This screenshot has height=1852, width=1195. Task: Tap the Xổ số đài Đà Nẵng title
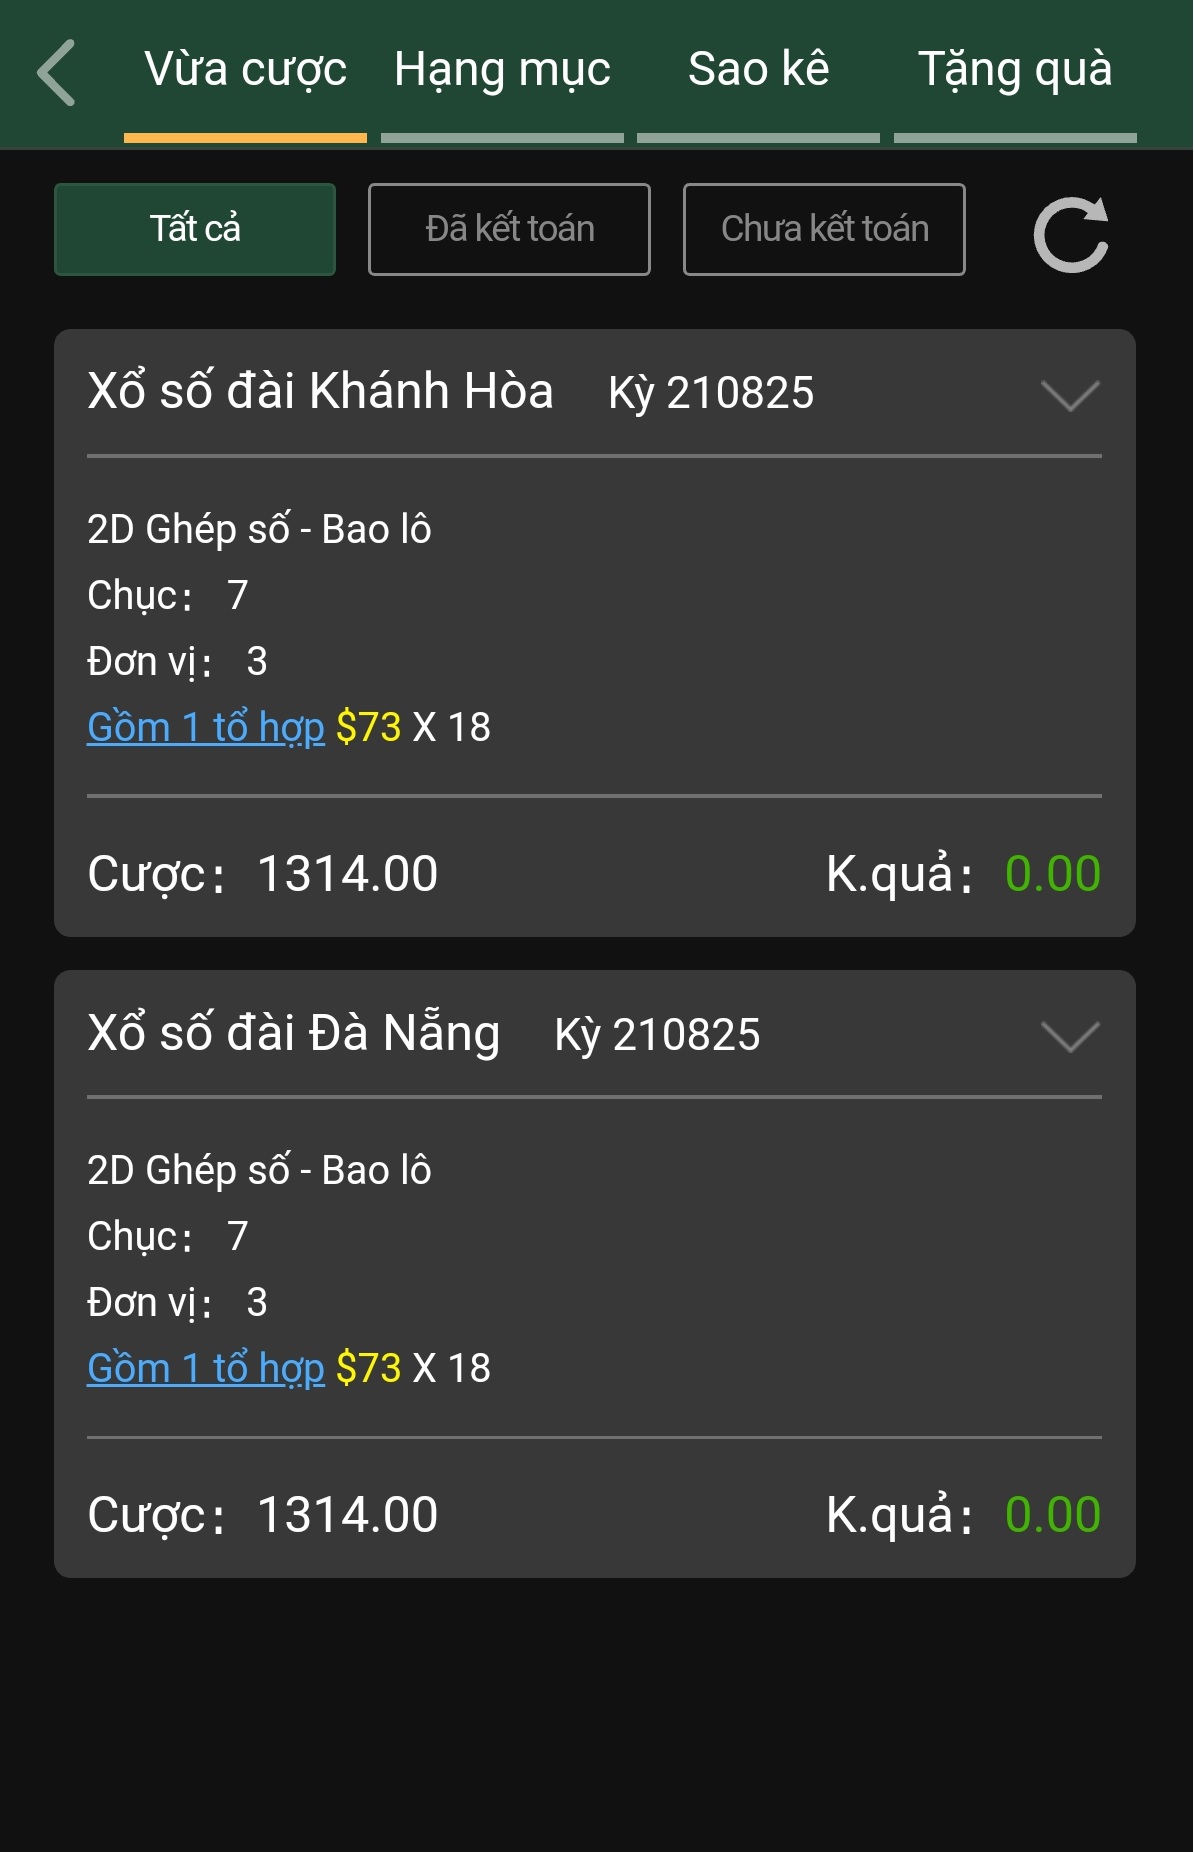(x=293, y=1033)
